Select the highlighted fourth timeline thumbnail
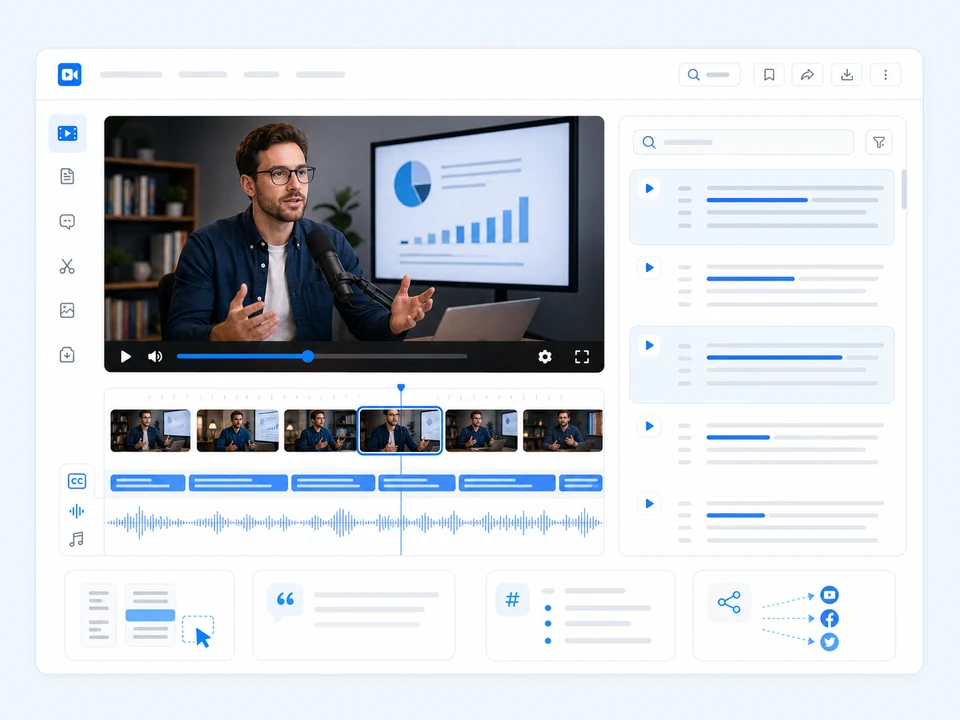Screen dimensions: 960x720 click(x=400, y=431)
